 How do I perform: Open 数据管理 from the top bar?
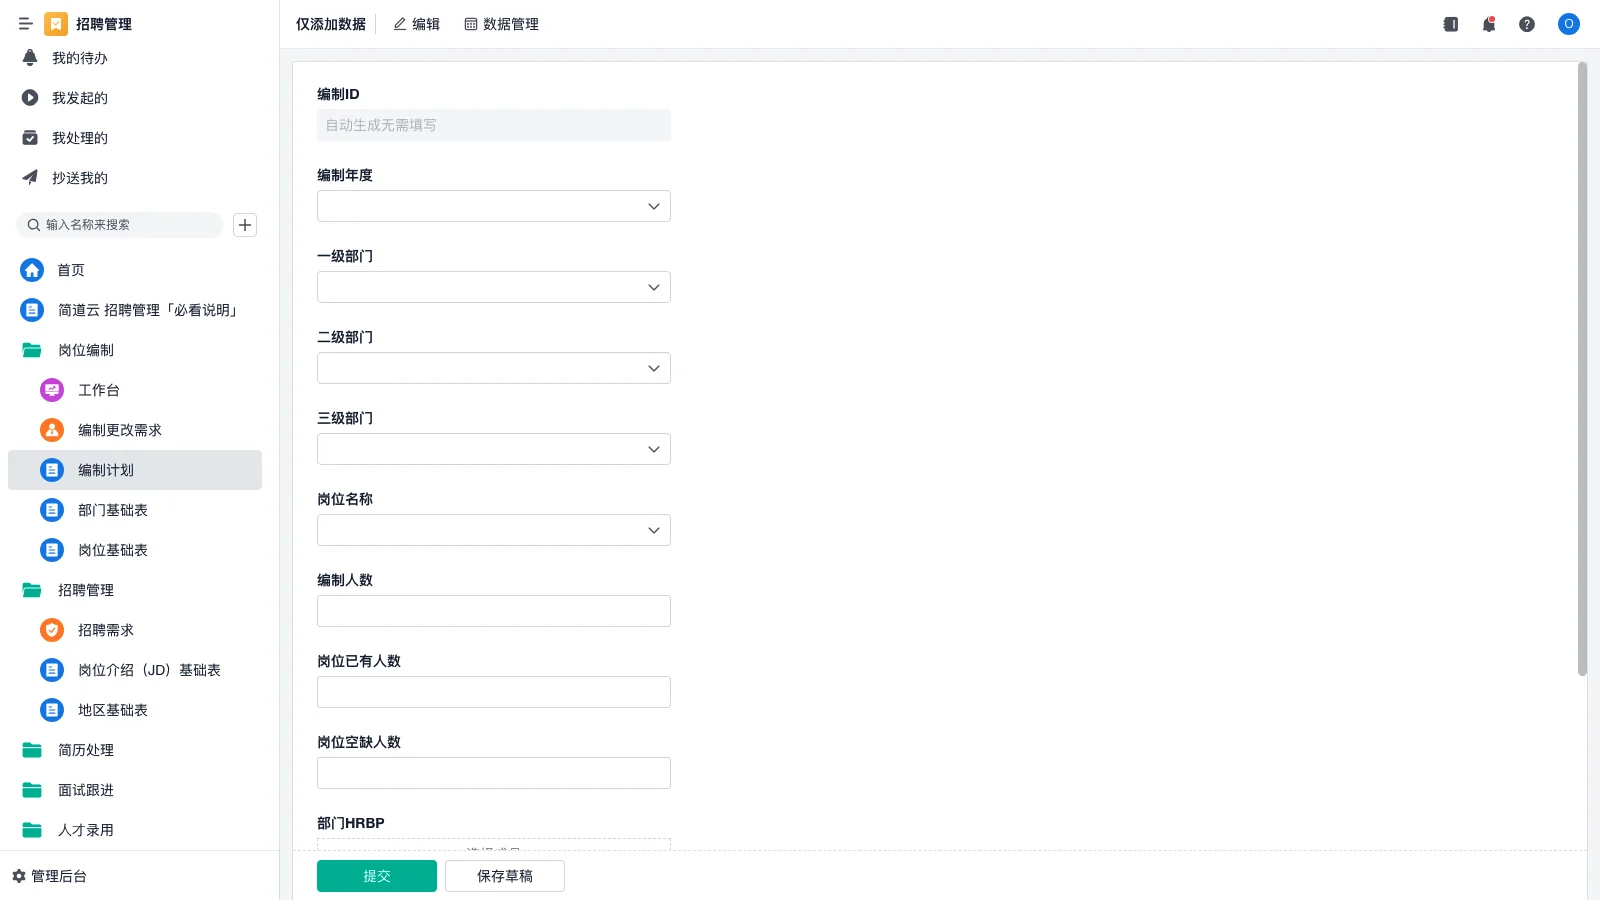(x=501, y=24)
